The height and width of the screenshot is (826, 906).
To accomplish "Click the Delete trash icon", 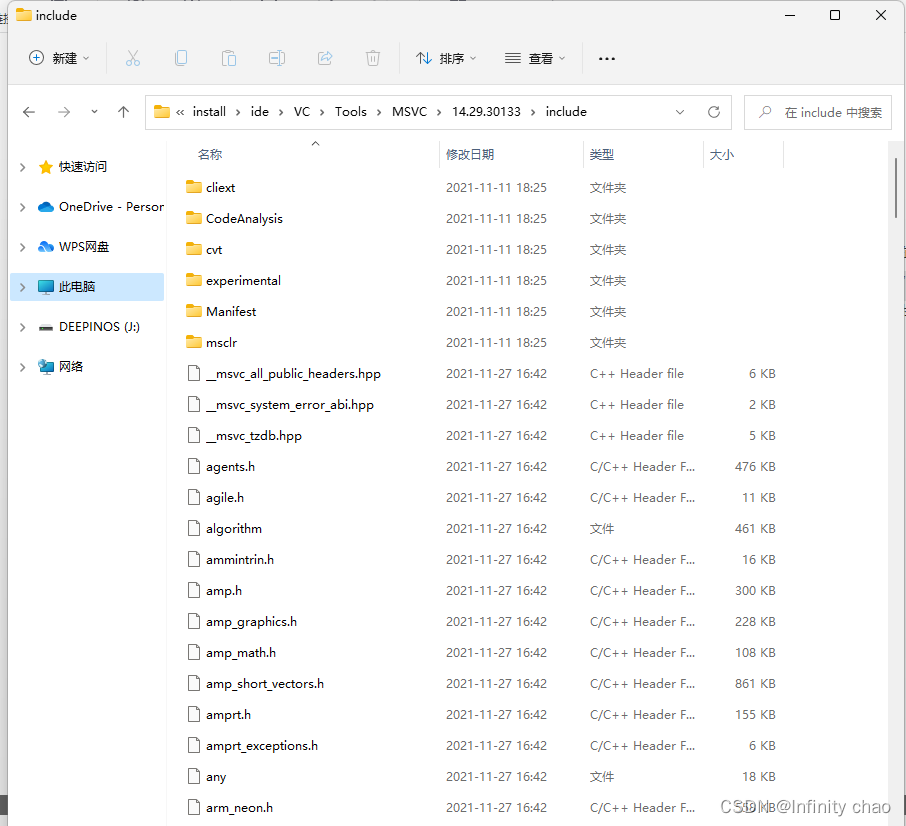I will click(373, 58).
